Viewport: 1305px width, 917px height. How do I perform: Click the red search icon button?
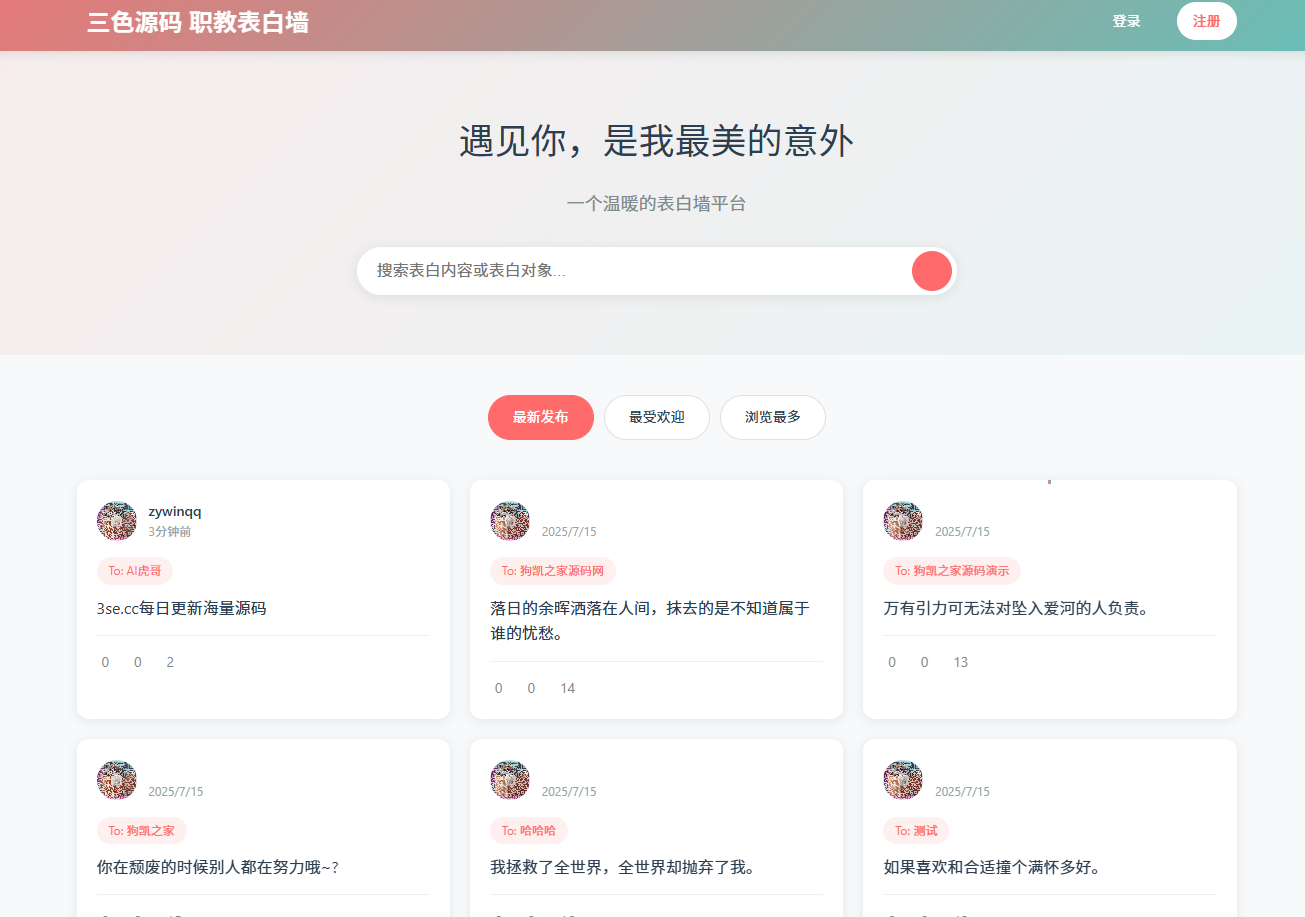[x=931, y=270]
